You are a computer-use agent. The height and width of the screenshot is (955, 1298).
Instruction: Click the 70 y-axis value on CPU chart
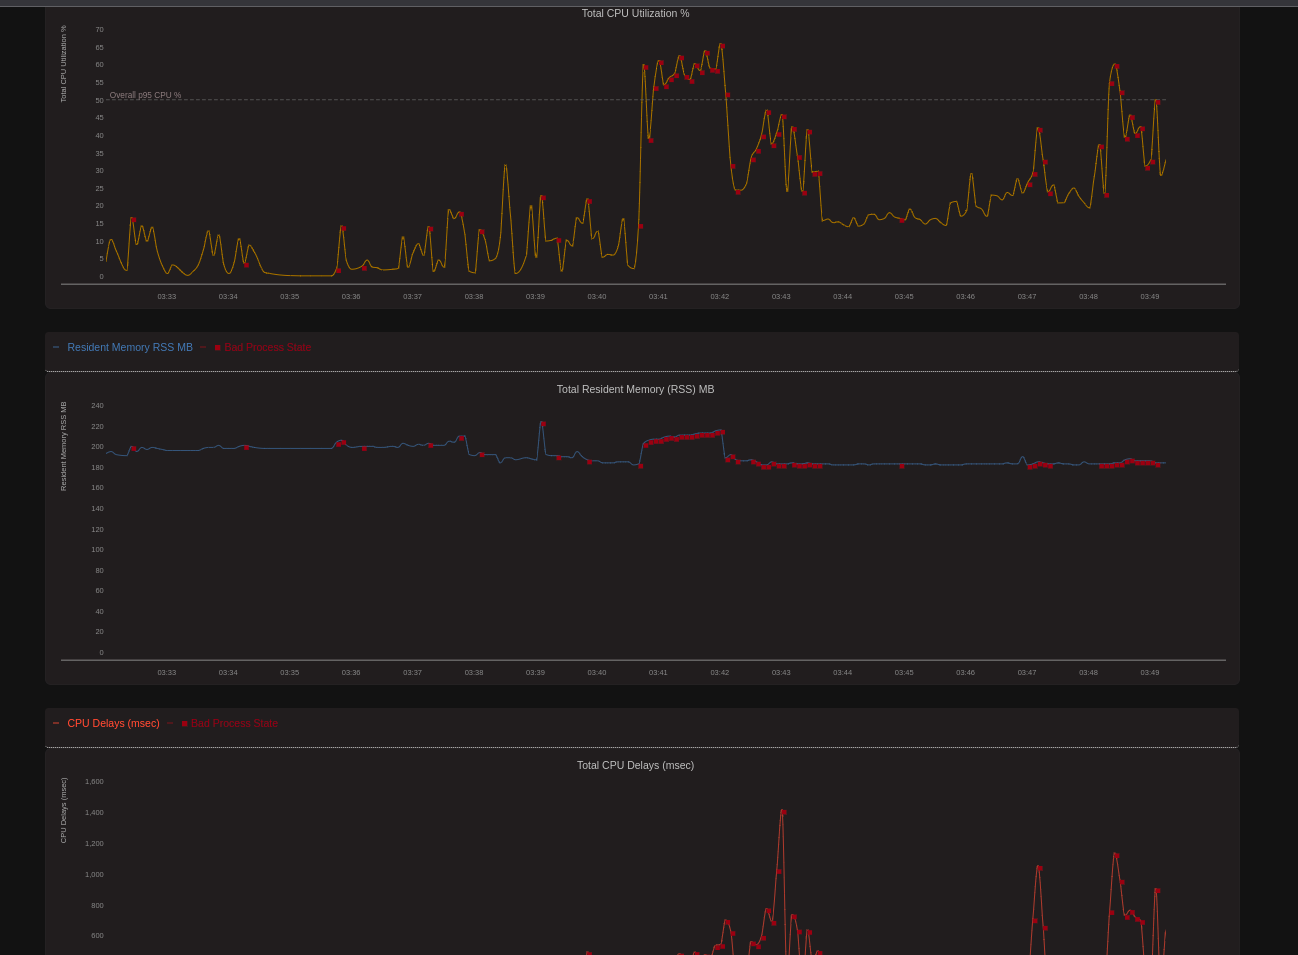coord(99,29)
